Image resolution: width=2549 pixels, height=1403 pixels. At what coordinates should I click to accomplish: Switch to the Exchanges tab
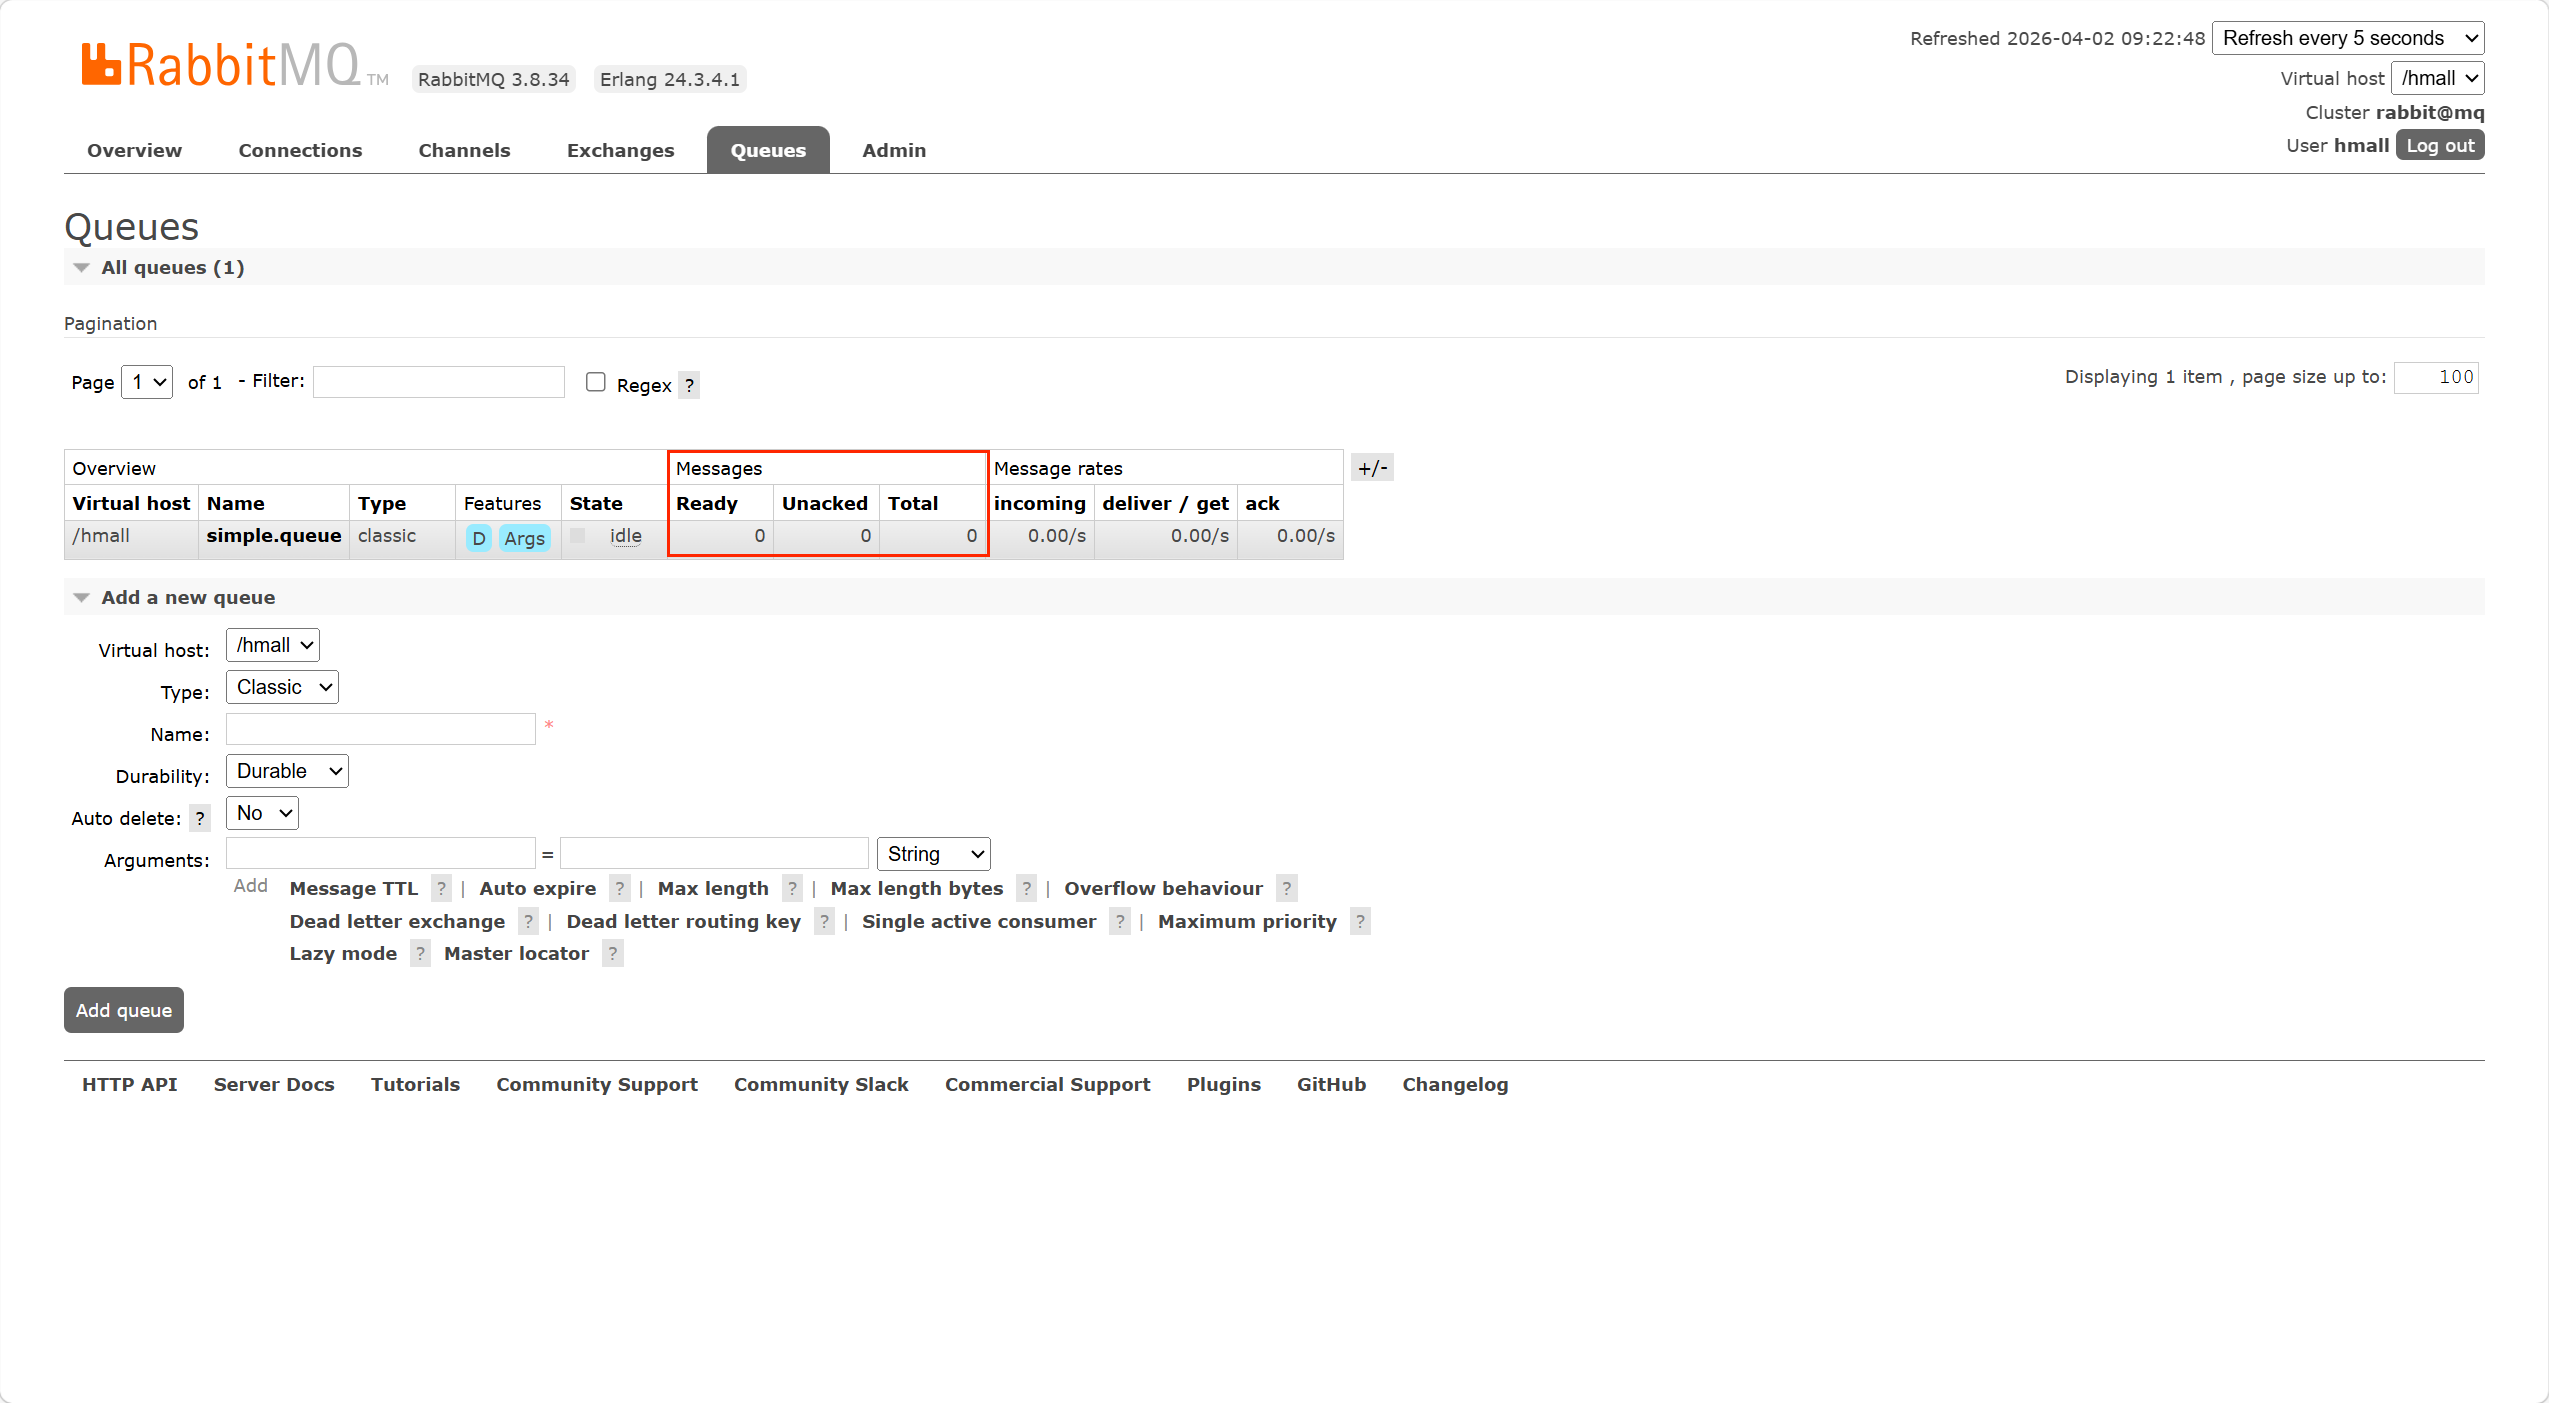pyautogui.click(x=620, y=150)
